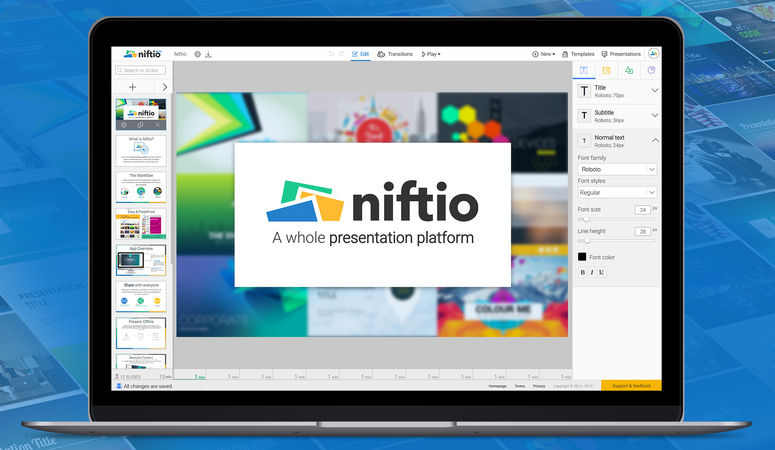Screen dimensions: 775x450
Task: Switch to the text styles panel tab
Action: coord(584,70)
